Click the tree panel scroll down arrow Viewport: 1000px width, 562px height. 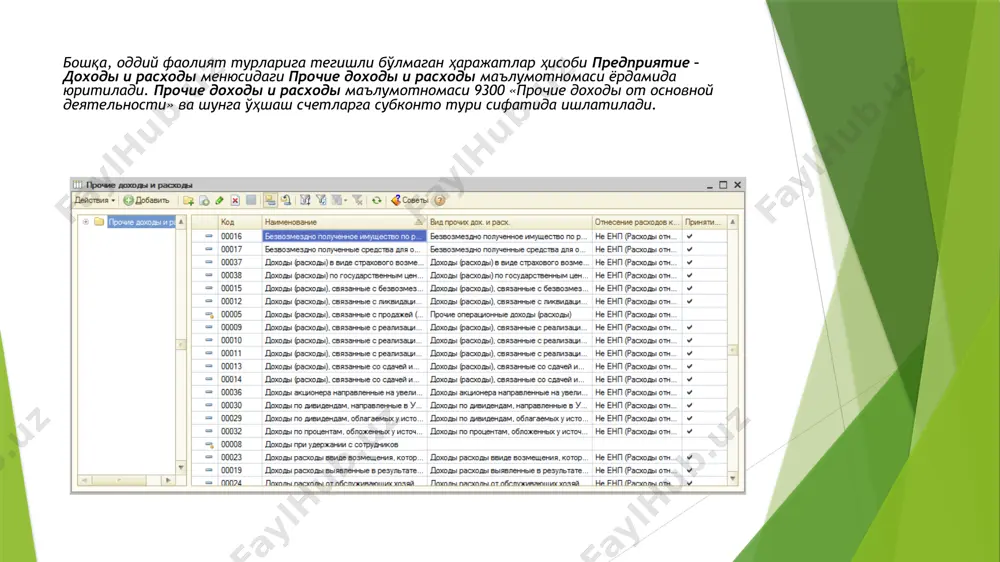point(181,468)
